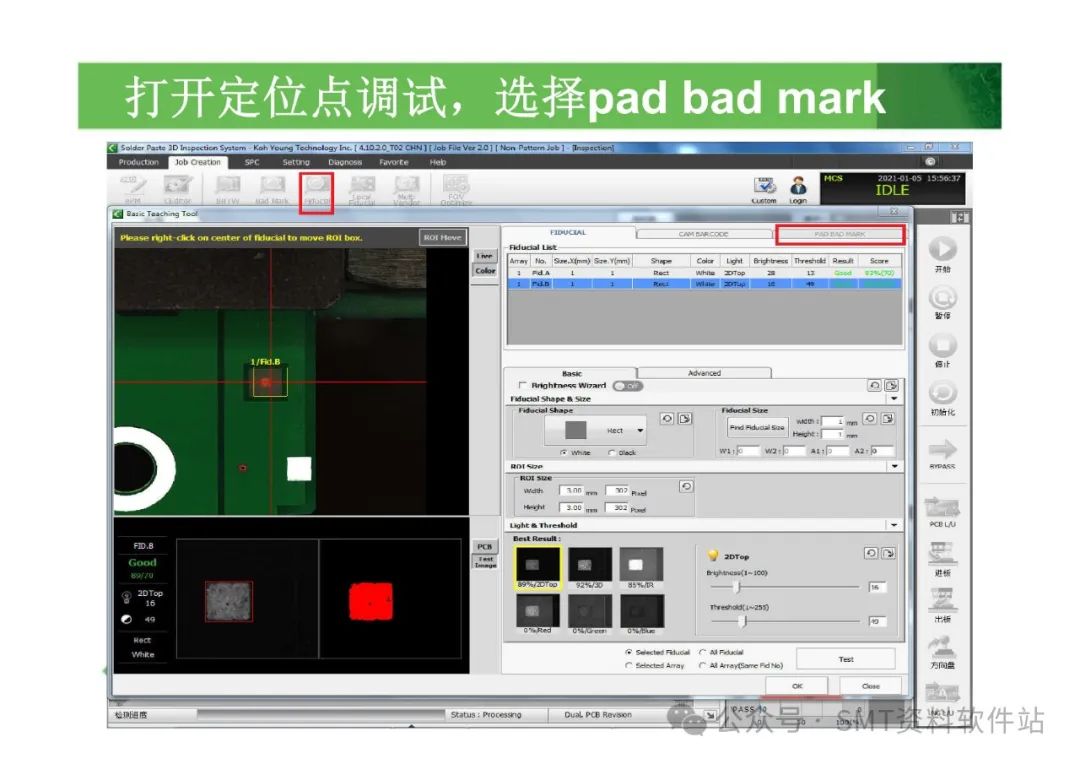Reset the ROI Size with undo icon
Viewport: 1080px width, 764px height.
686,486
